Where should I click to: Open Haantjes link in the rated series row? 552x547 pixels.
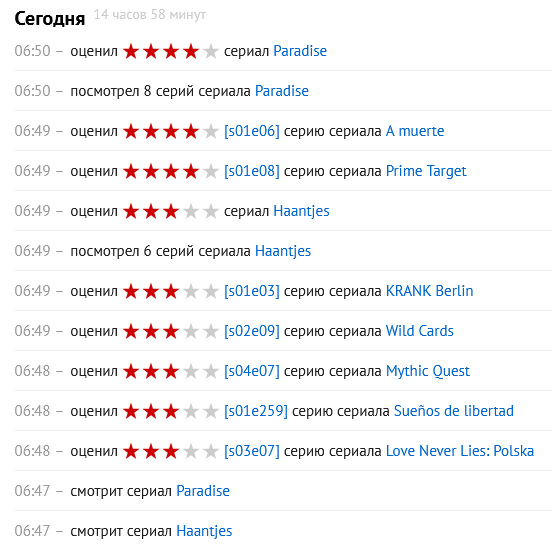coord(301,211)
